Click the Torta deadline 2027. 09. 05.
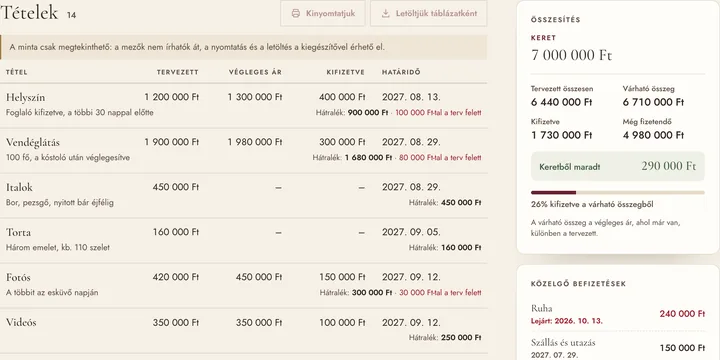 pos(411,232)
